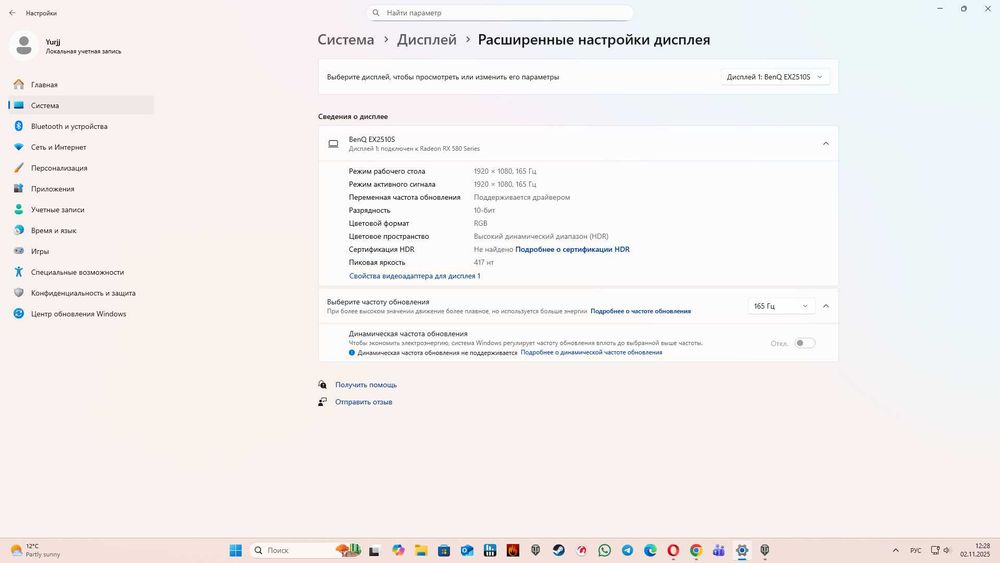The height and width of the screenshot is (563, 1000).
Task: Open Task View from taskbar
Action: click(x=374, y=550)
